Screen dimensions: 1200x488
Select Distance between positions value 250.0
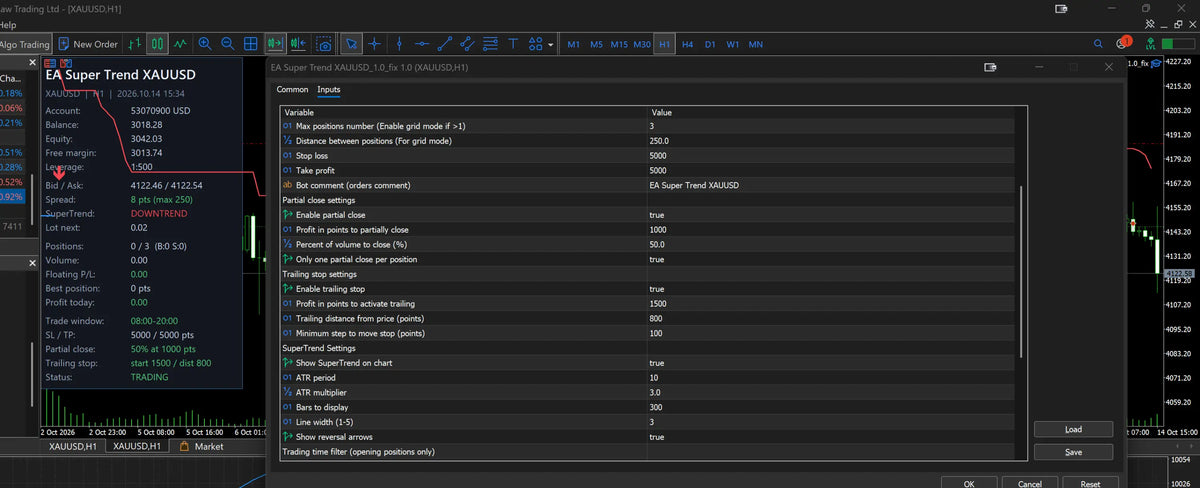(x=830, y=141)
